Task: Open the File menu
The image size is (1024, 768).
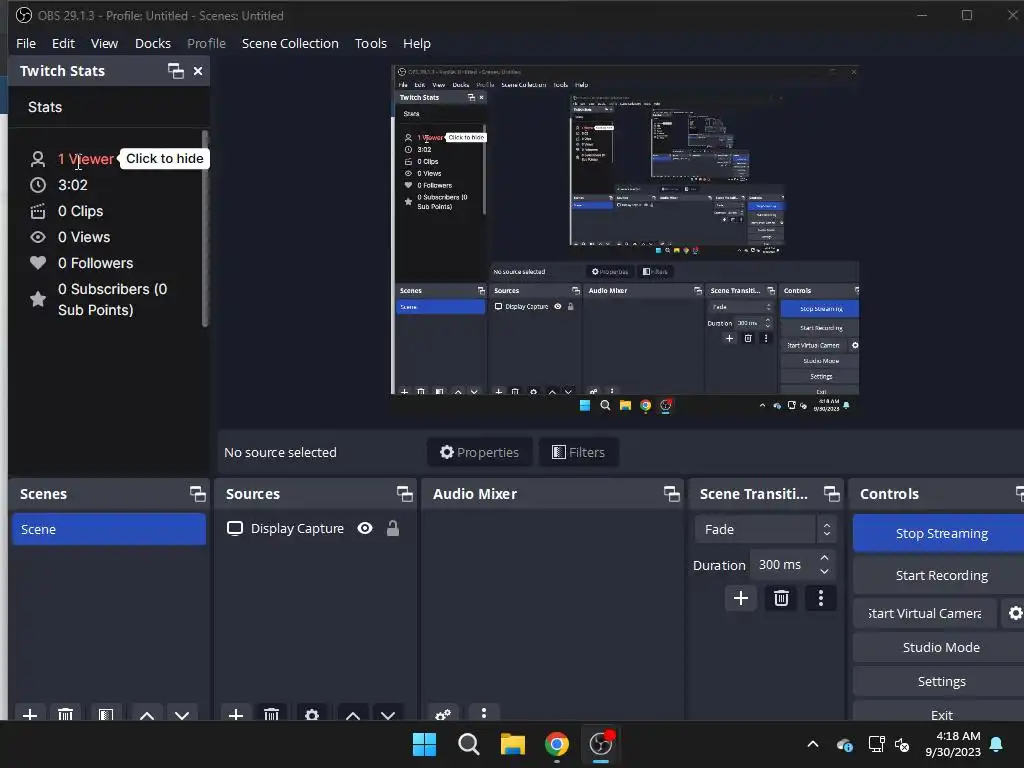Action: pyautogui.click(x=26, y=43)
